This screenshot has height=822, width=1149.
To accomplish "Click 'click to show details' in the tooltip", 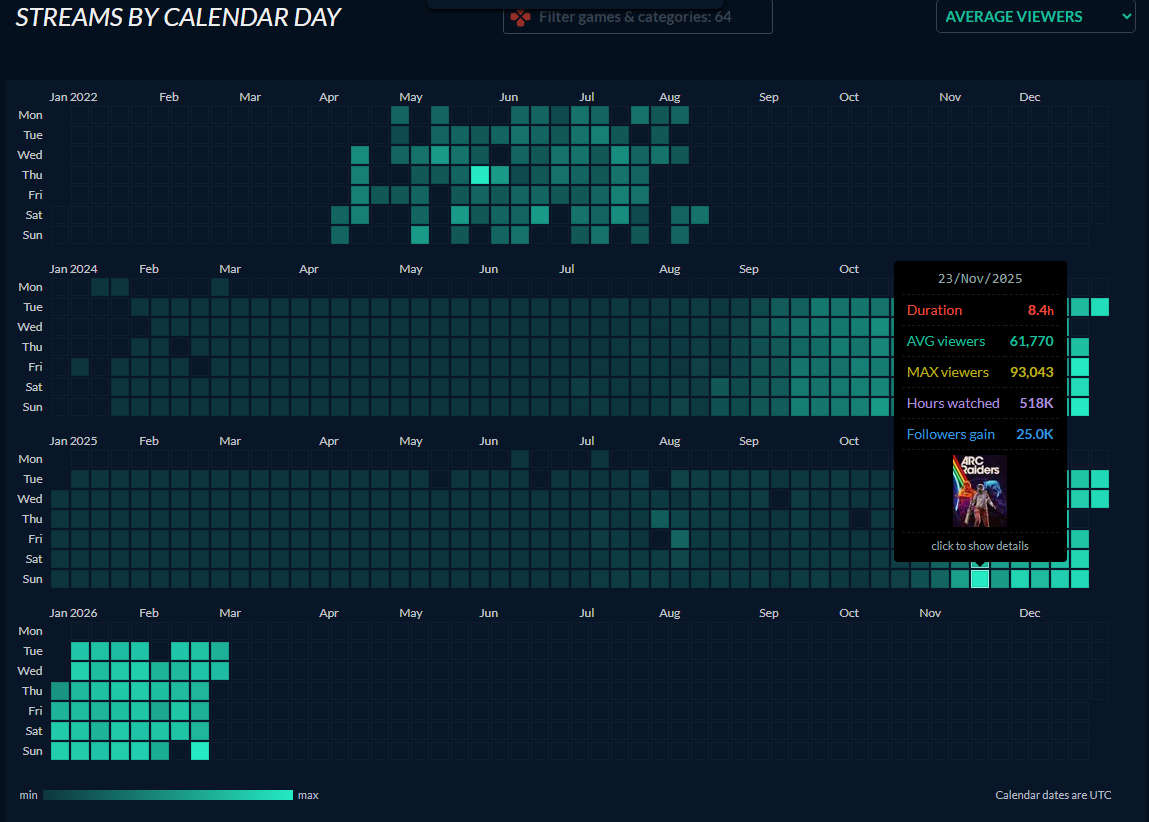I will pyautogui.click(x=980, y=546).
